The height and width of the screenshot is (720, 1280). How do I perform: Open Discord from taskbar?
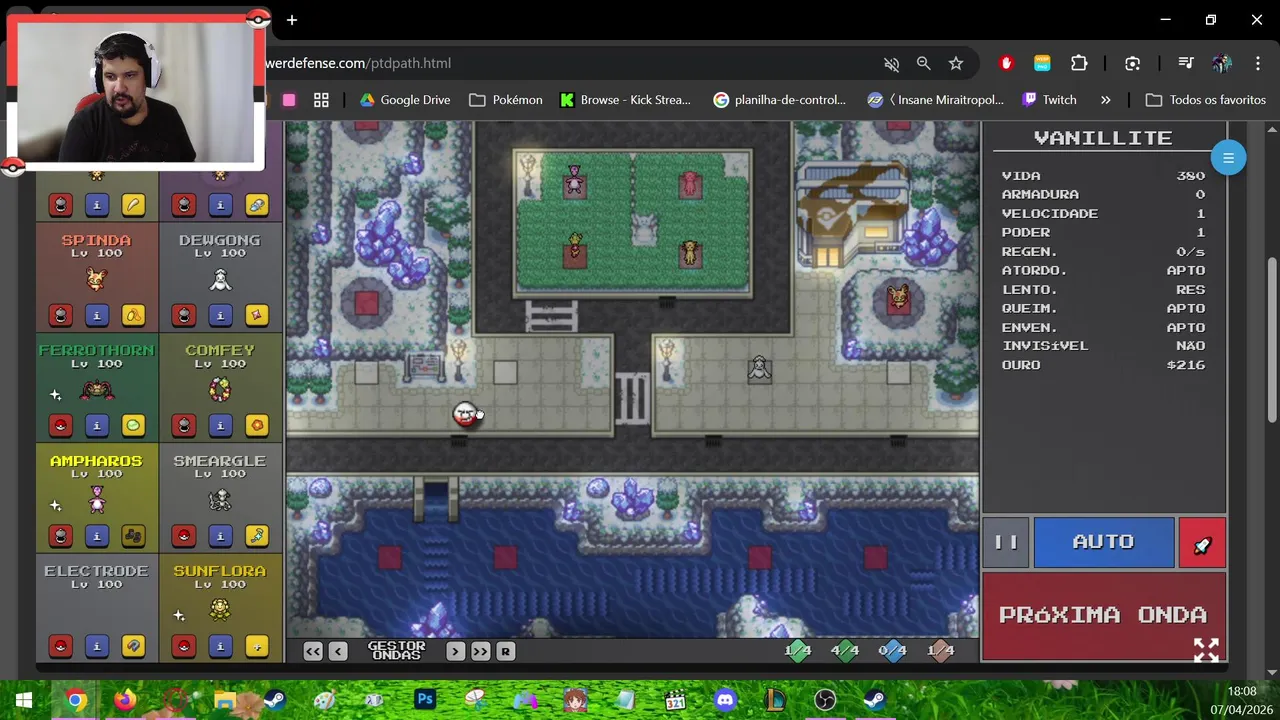[725, 700]
